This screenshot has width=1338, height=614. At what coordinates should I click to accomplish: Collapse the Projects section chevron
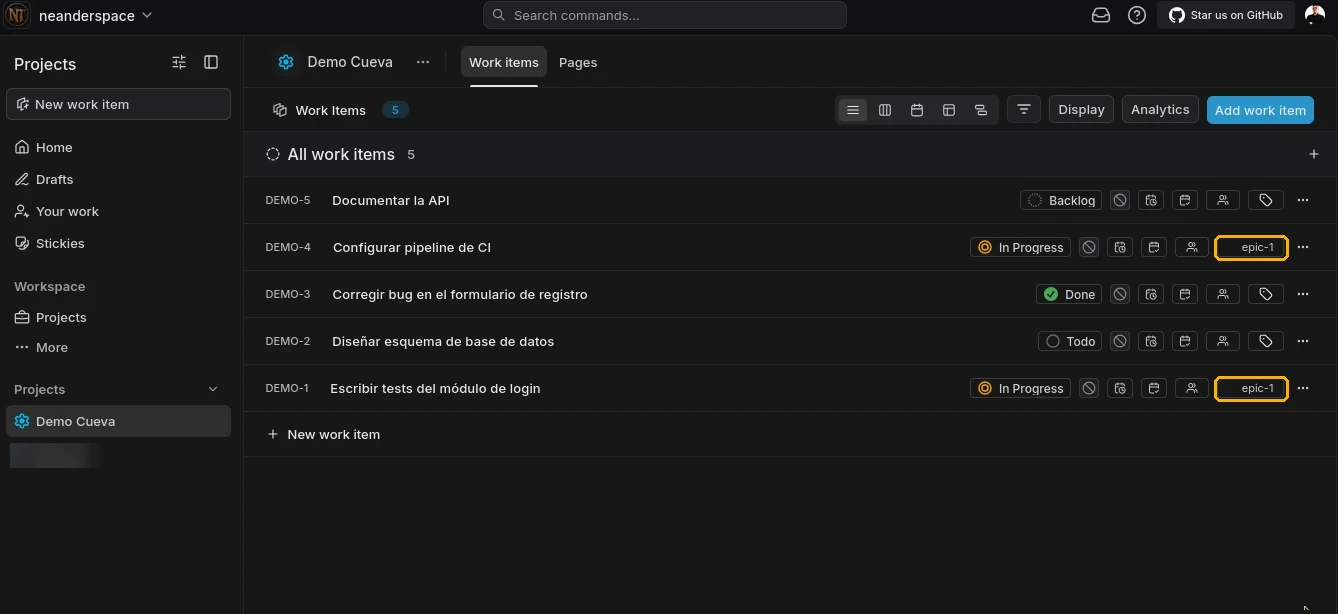[x=213, y=389]
